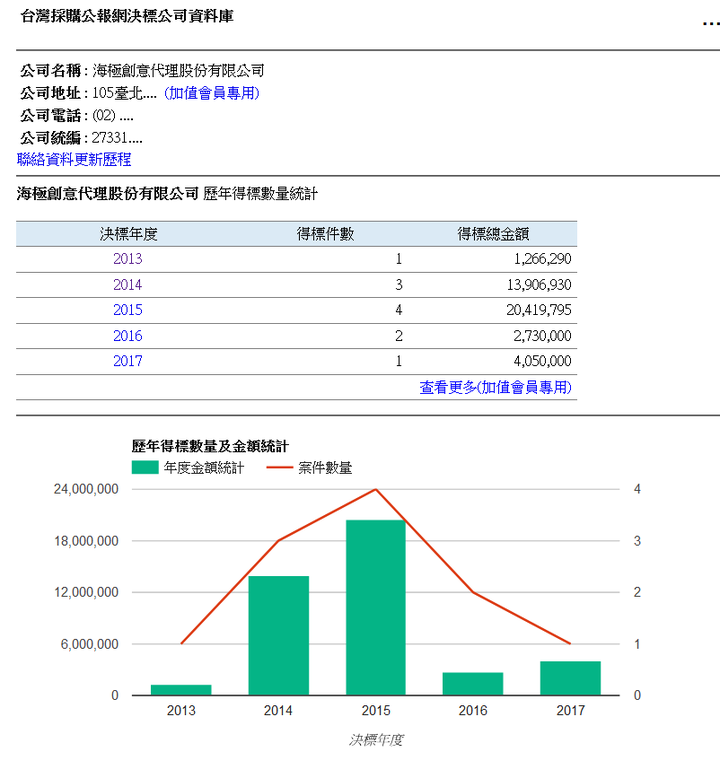
Task: Click the 2016 green bar in chart
Action: pos(473,684)
